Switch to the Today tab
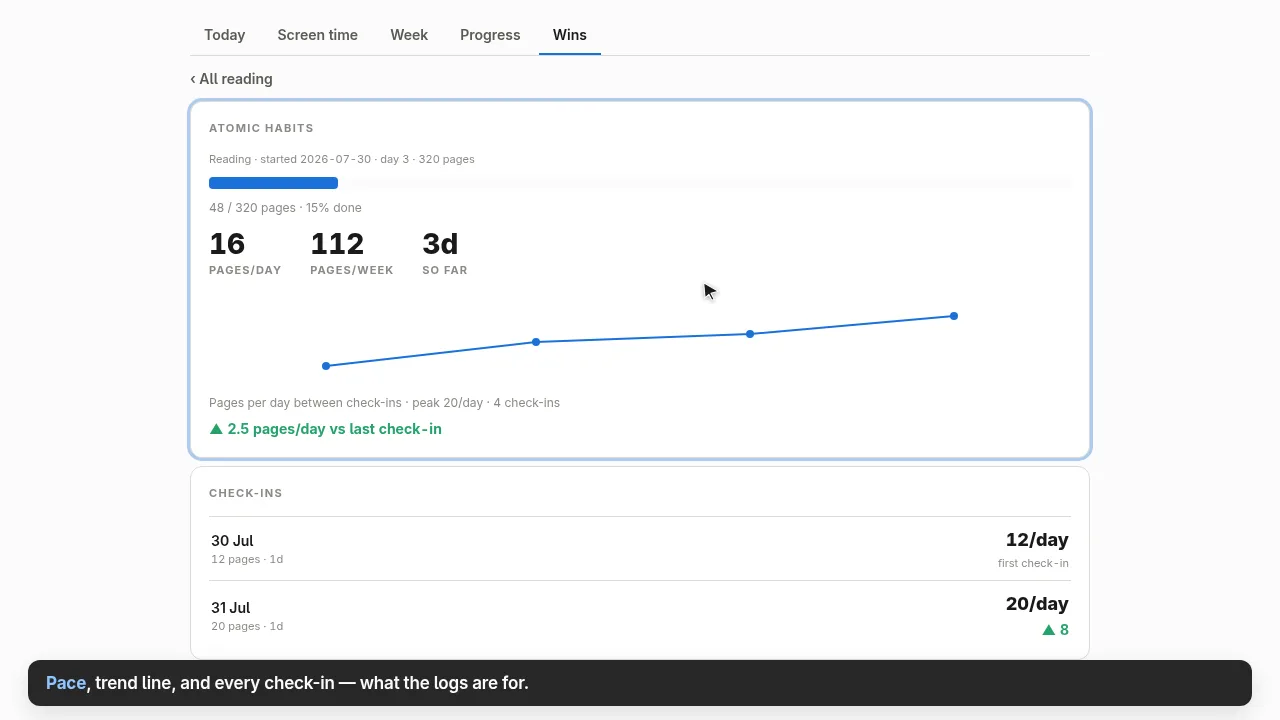 point(224,35)
